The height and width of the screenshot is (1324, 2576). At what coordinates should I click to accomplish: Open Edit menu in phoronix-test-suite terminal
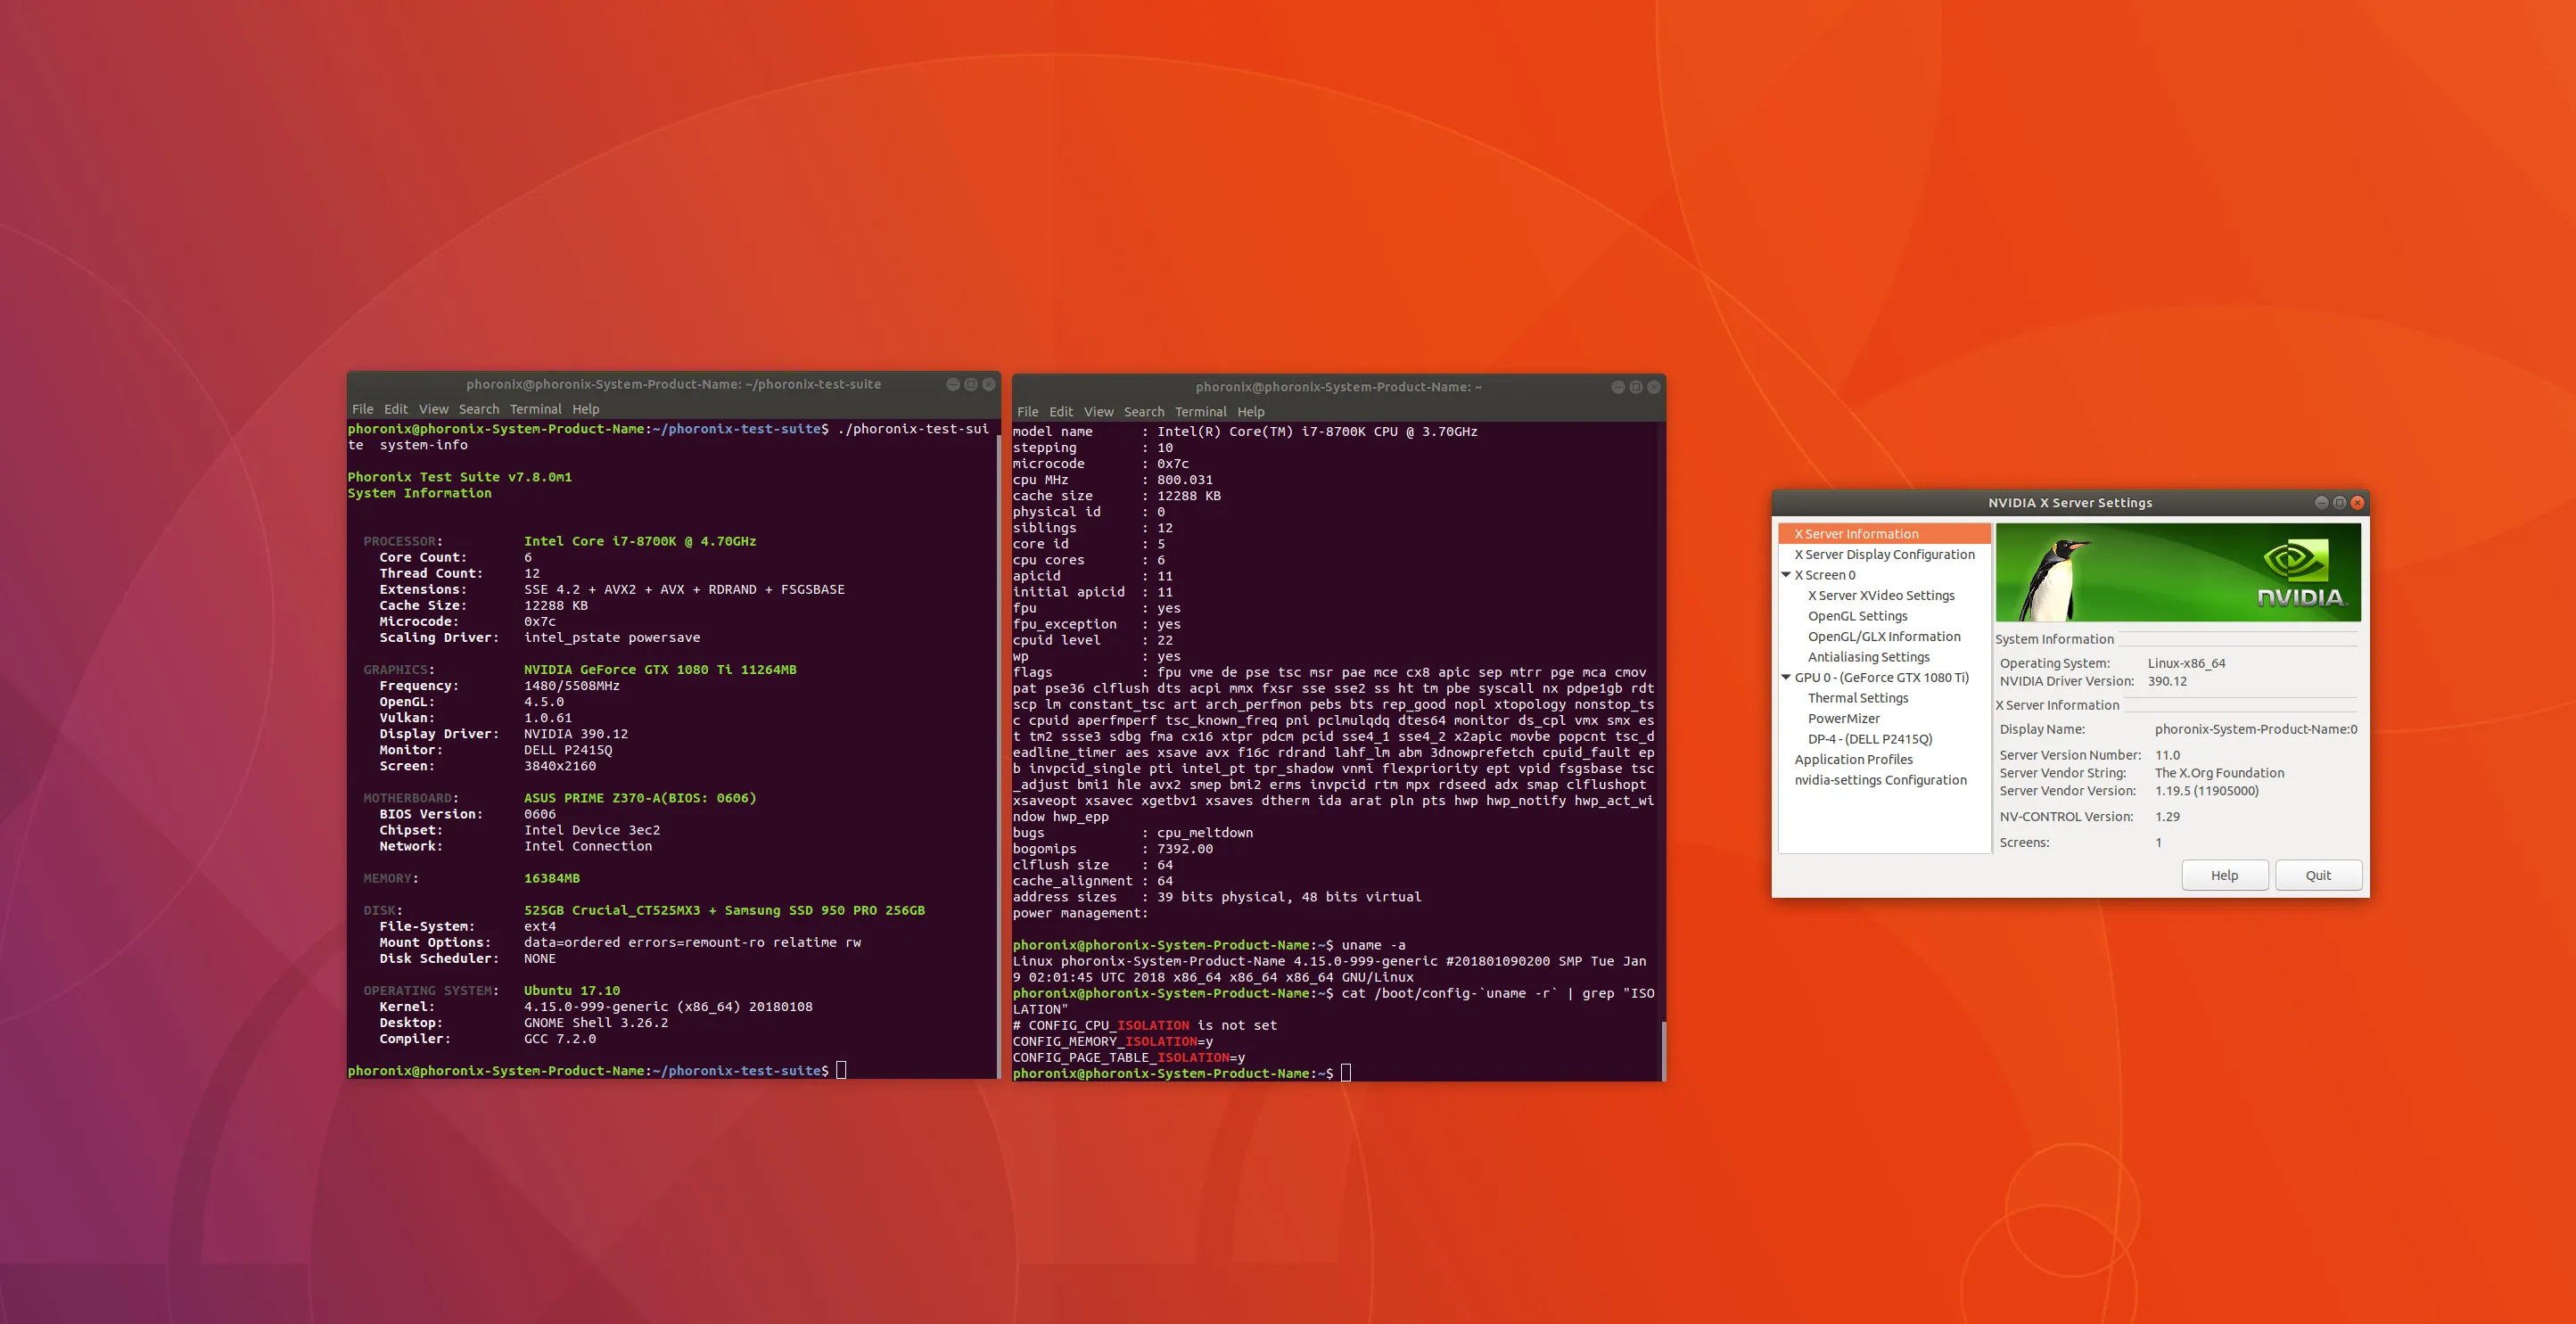point(395,409)
